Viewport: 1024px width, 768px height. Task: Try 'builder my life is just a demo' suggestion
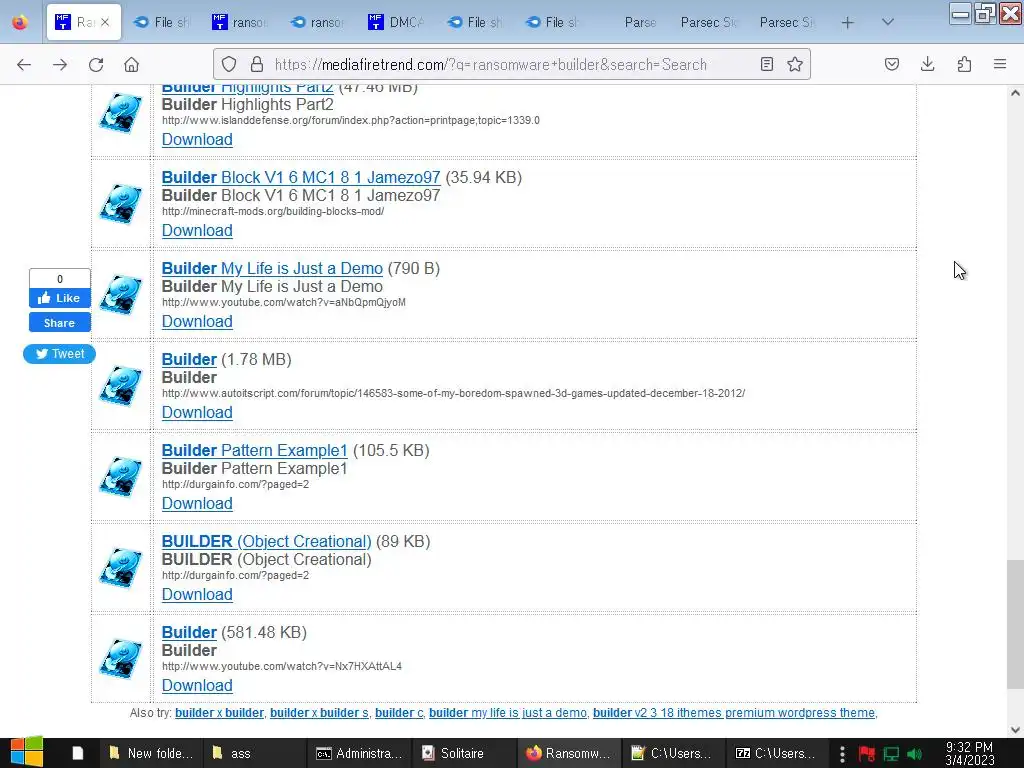pos(507,713)
